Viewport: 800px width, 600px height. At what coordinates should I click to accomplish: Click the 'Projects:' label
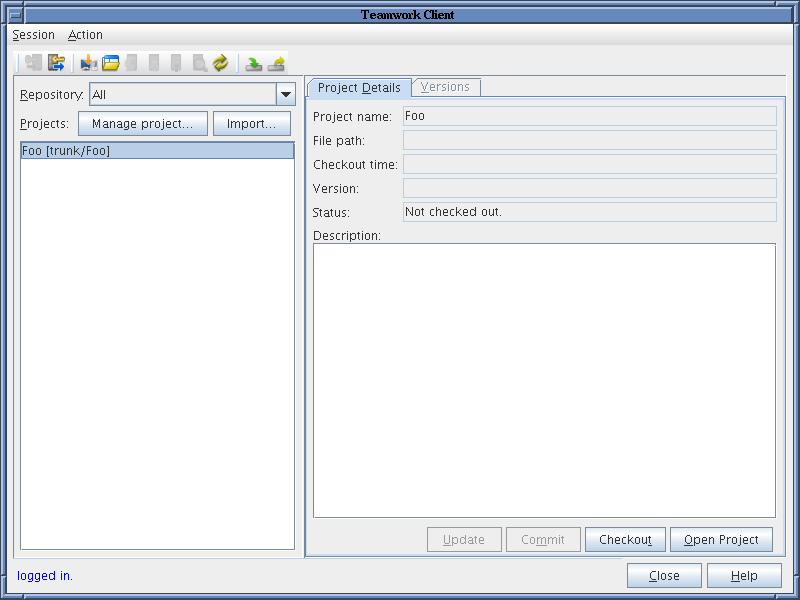pos(44,124)
